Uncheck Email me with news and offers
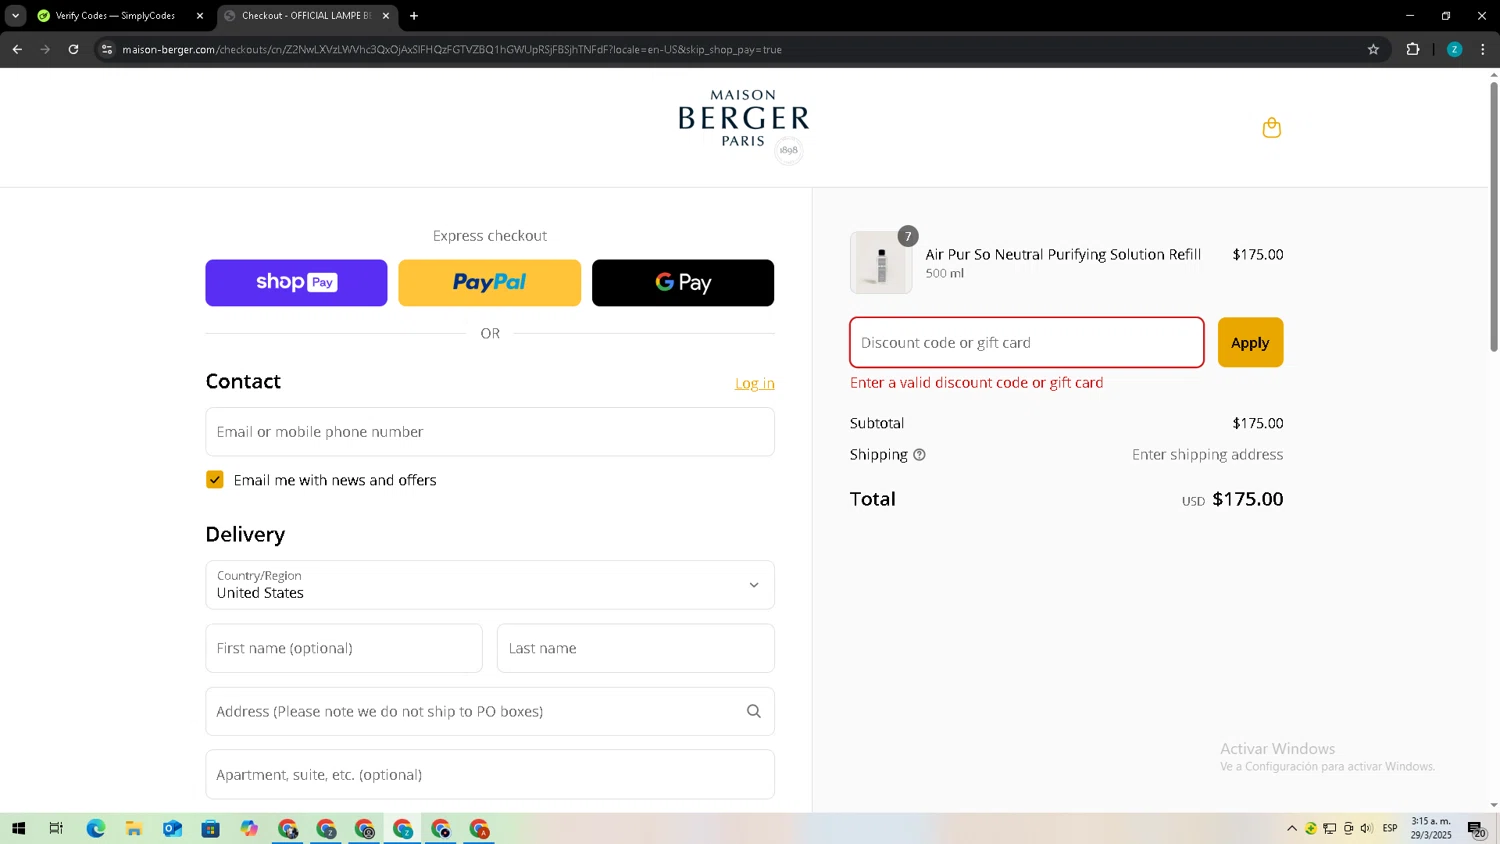This screenshot has height=844, width=1500. pos(215,480)
